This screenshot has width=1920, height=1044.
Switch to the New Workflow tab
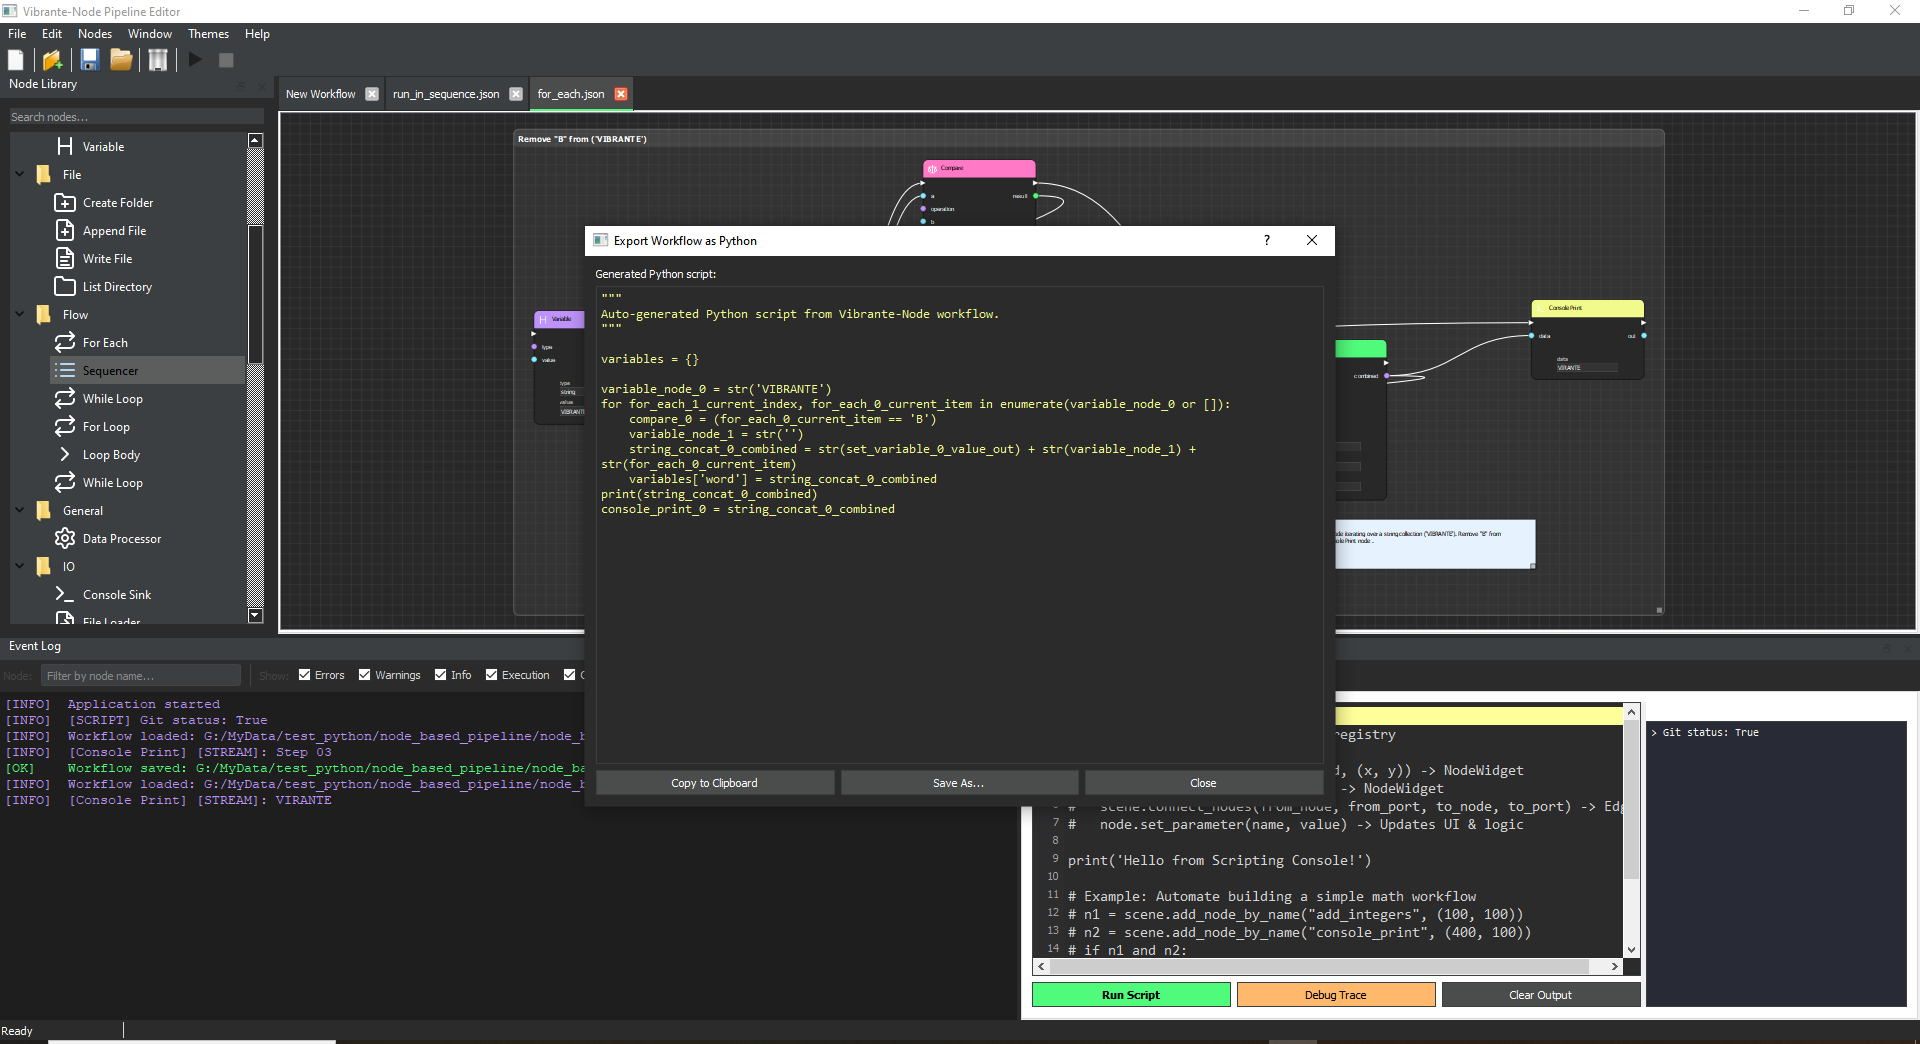(x=320, y=94)
